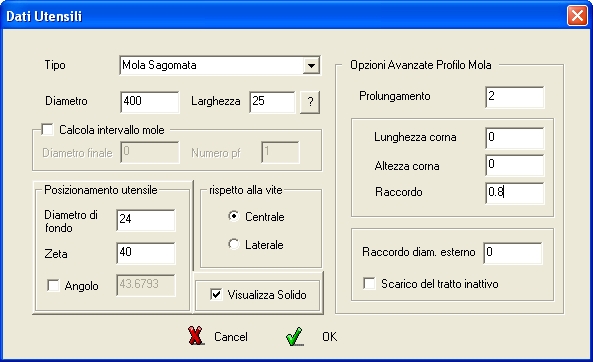This screenshot has height=362, width=593.
Task: Click the Raccordo input field
Action: tap(515, 193)
